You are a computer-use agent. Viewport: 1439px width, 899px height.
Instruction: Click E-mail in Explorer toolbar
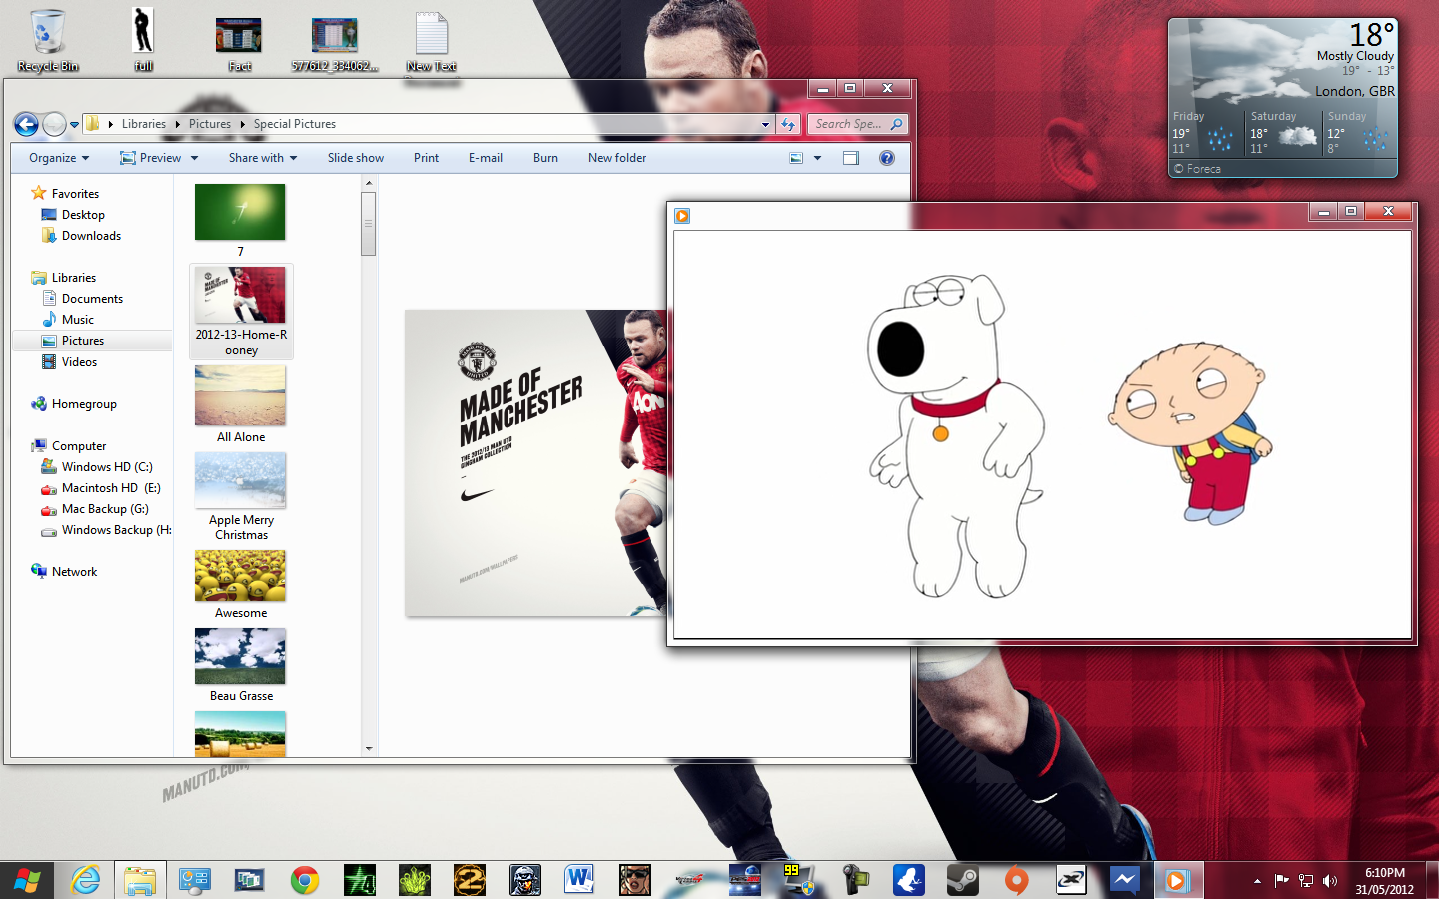[x=486, y=158]
